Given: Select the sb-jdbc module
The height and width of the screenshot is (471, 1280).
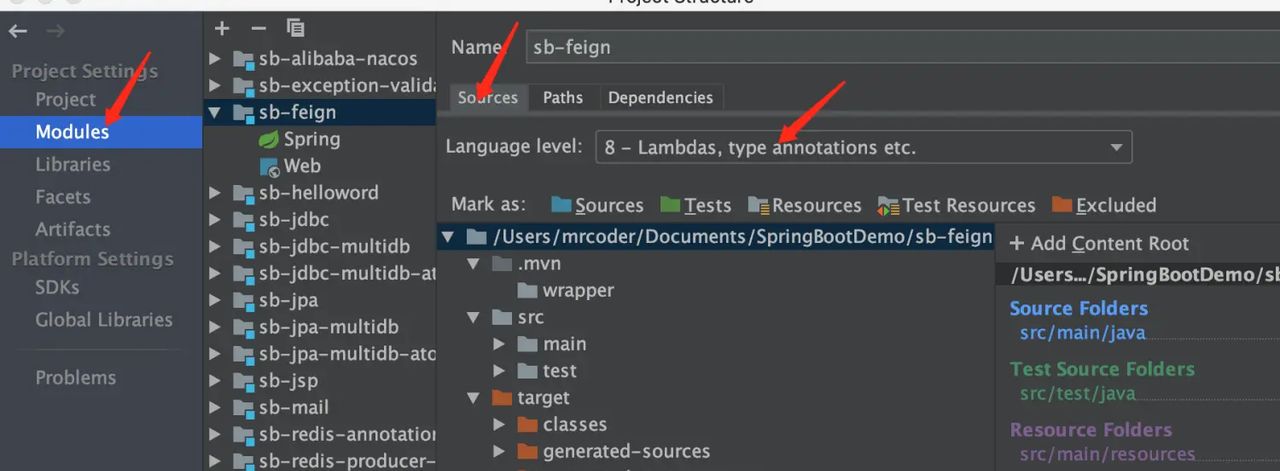Looking at the screenshot, I should click(293, 219).
